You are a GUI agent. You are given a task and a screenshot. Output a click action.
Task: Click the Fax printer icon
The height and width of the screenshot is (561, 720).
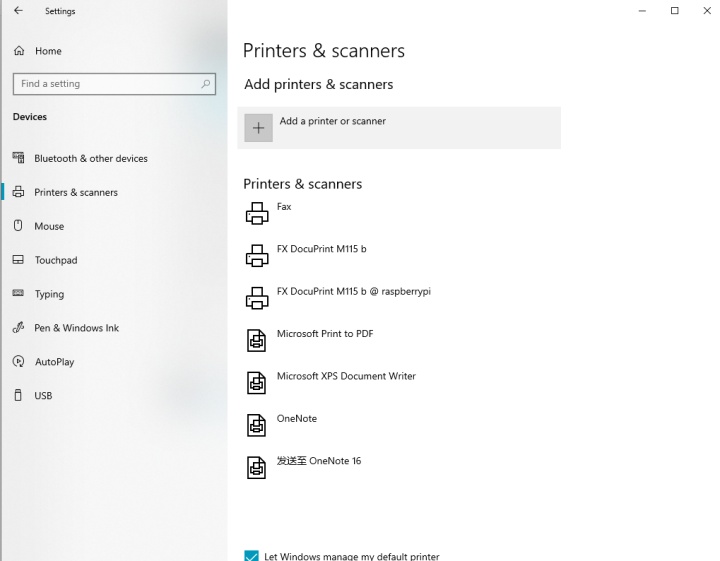257,213
